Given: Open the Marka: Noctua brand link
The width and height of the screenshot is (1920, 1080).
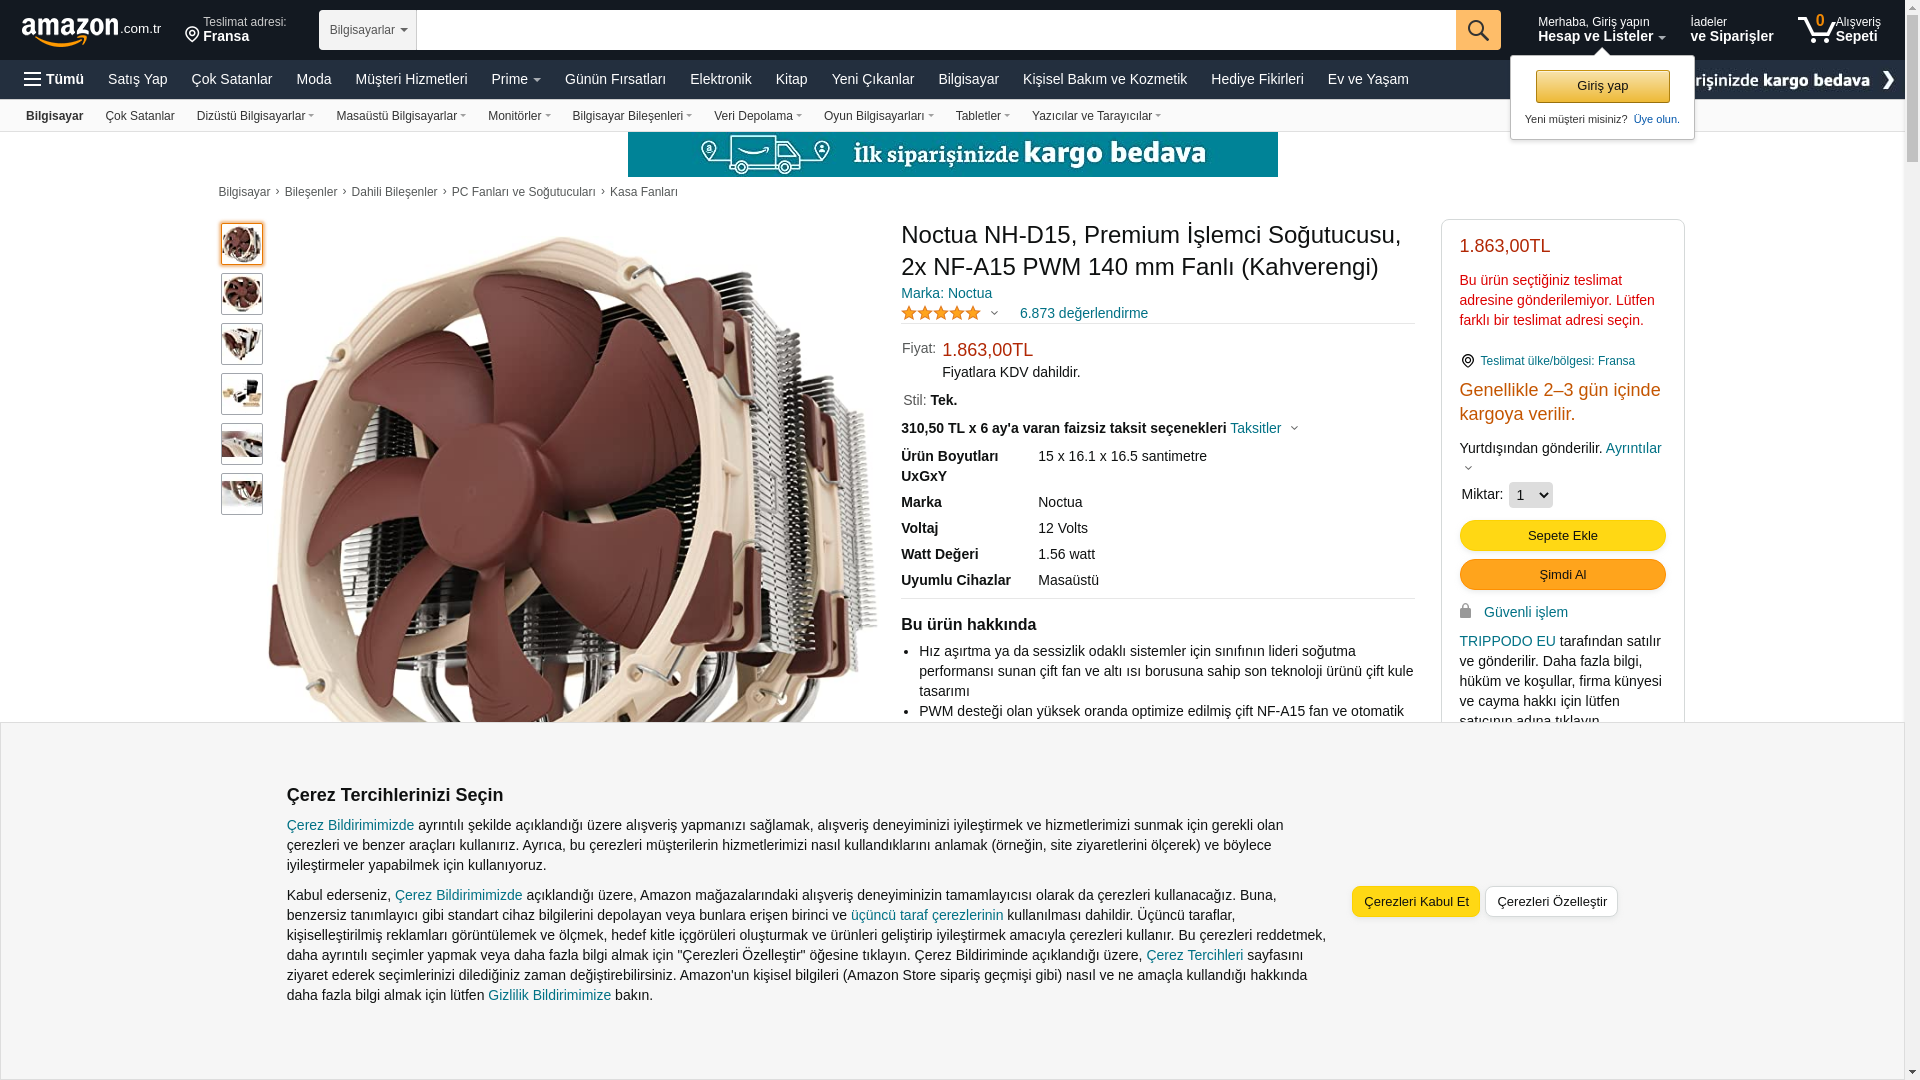Looking at the screenshot, I should 946,293.
